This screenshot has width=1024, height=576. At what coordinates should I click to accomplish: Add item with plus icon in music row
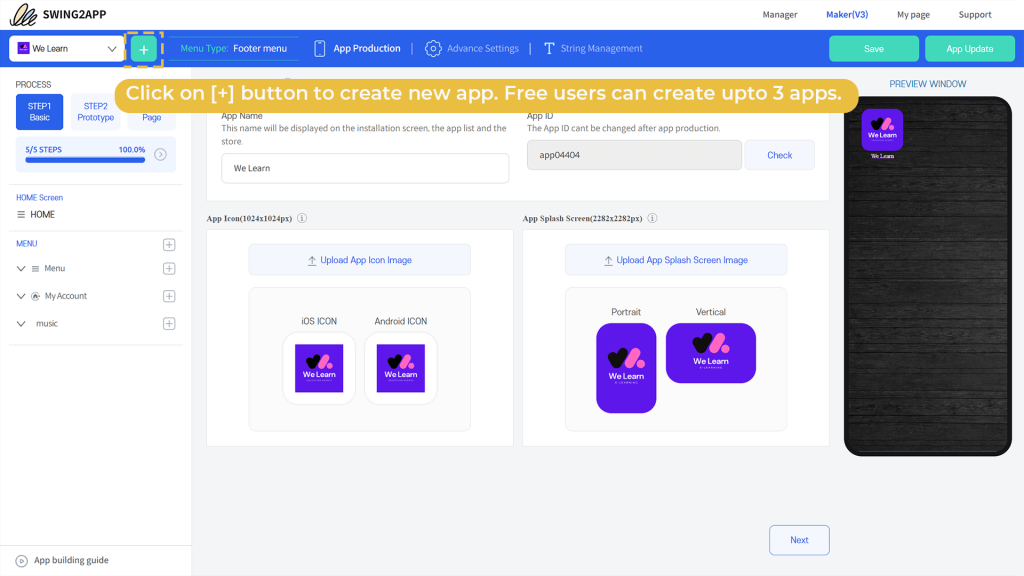[x=169, y=323]
